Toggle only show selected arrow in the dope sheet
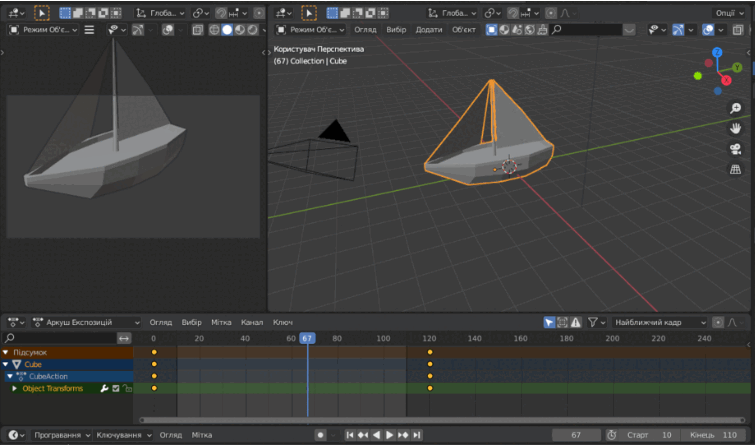This screenshot has width=755, height=445. [x=549, y=322]
